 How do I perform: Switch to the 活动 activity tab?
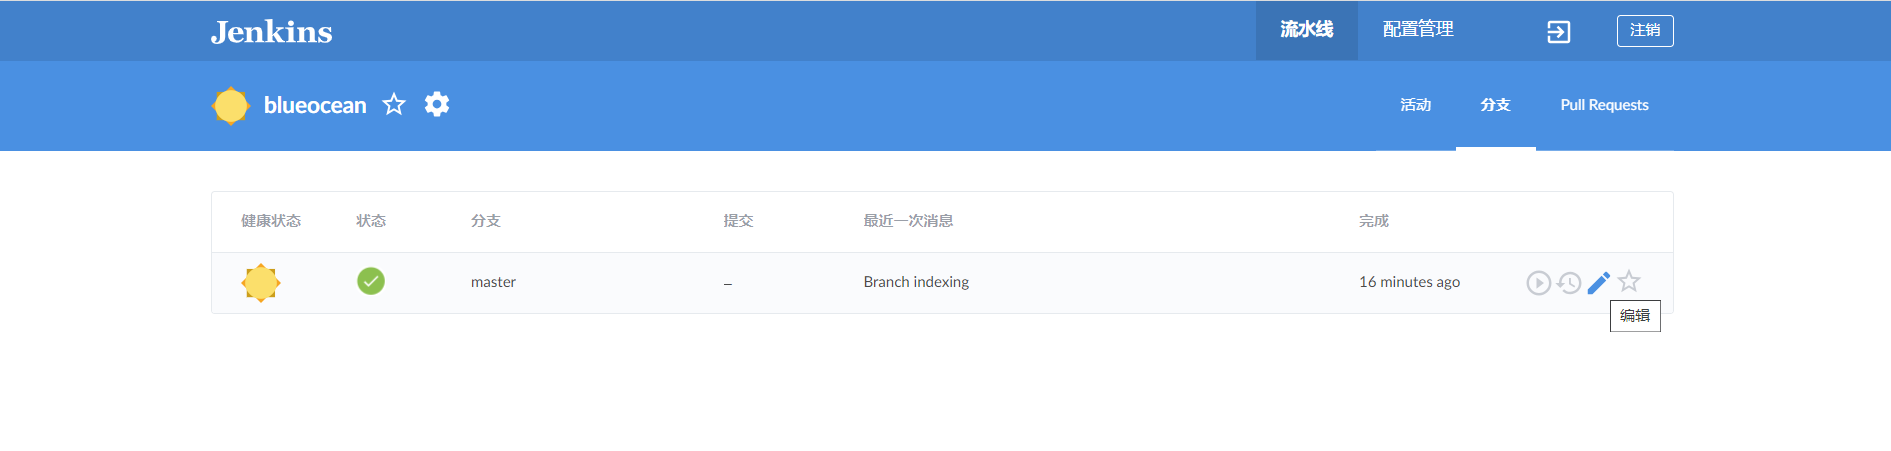tap(1415, 105)
